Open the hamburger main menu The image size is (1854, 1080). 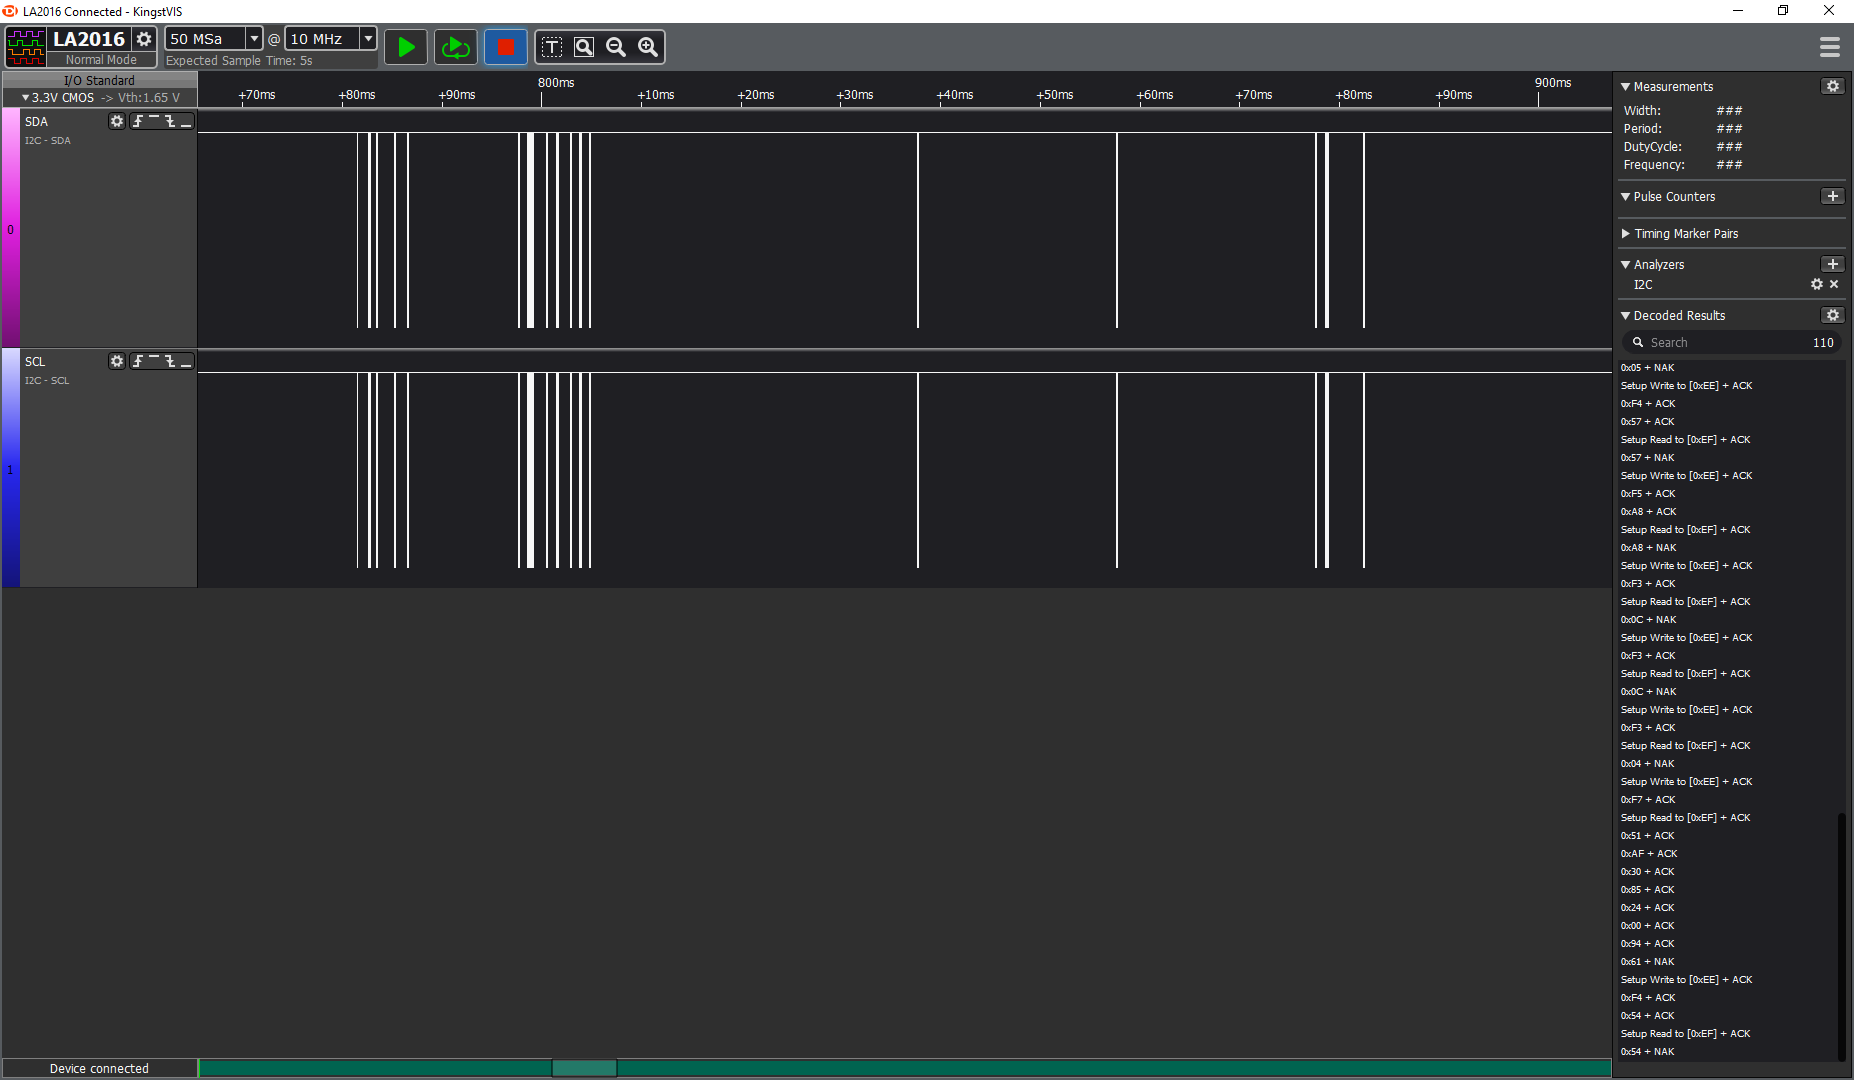click(x=1830, y=47)
